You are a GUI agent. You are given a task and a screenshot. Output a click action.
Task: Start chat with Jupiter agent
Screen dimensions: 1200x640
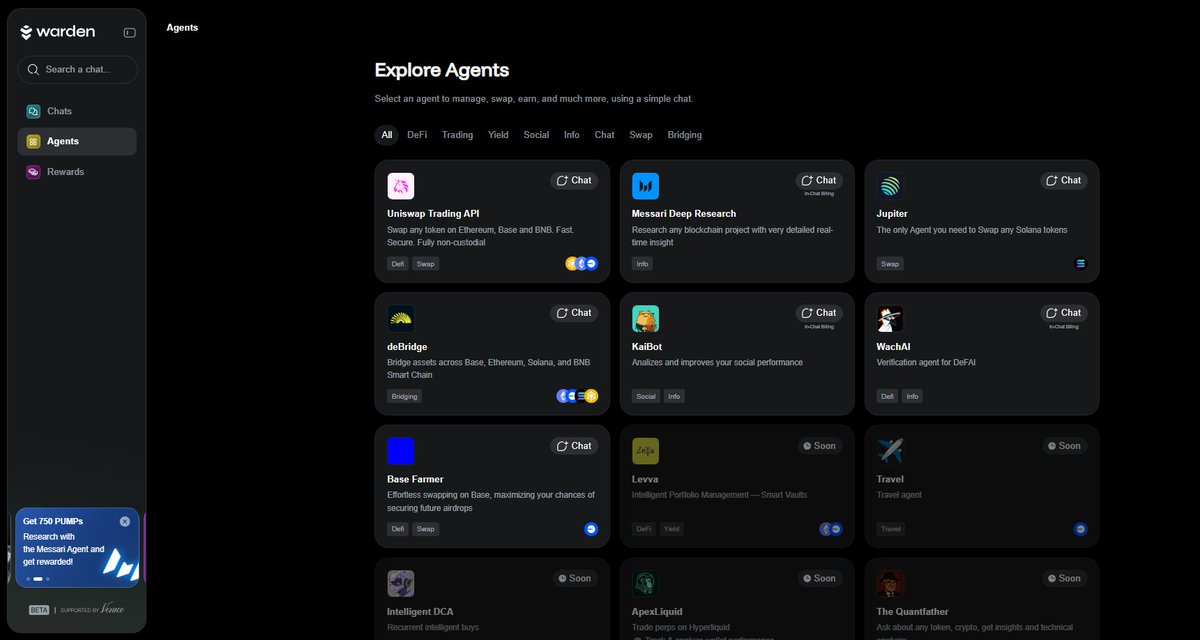[x=1064, y=181]
